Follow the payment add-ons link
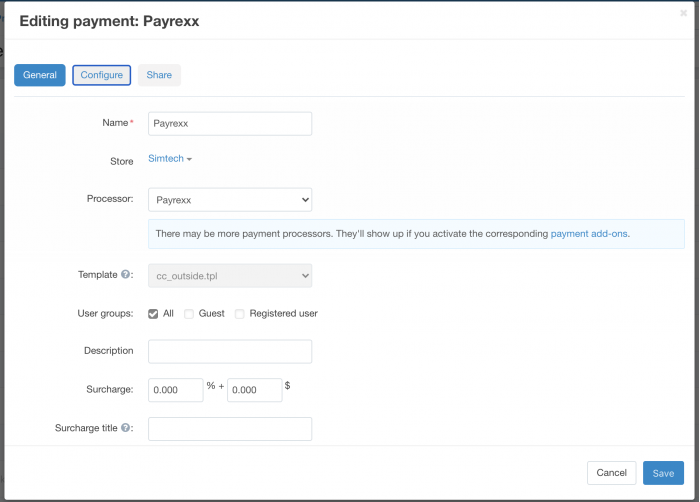Screen dimensions: 700x502 [x=589, y=234]
